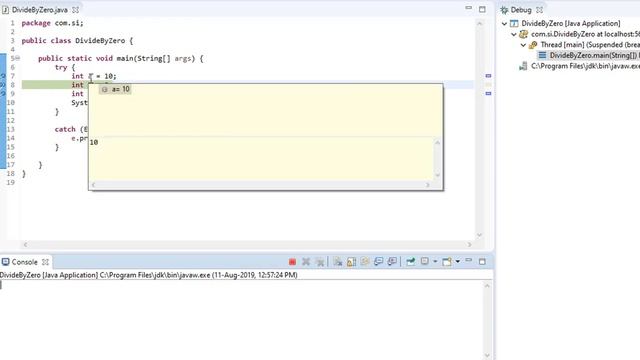Close the DivideByZero.java editor tab
640x360 pixels.
click(x=76, y=10)
